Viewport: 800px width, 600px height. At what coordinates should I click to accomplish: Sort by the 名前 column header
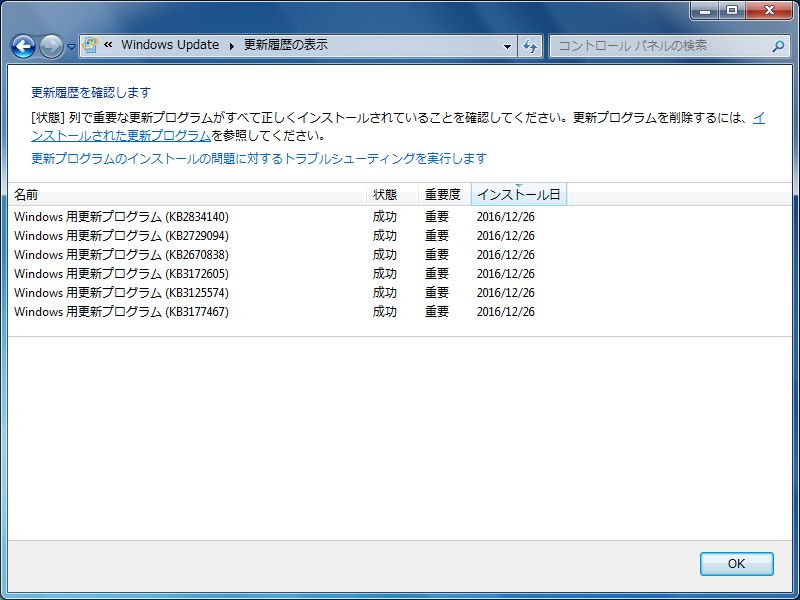[187, 194]
